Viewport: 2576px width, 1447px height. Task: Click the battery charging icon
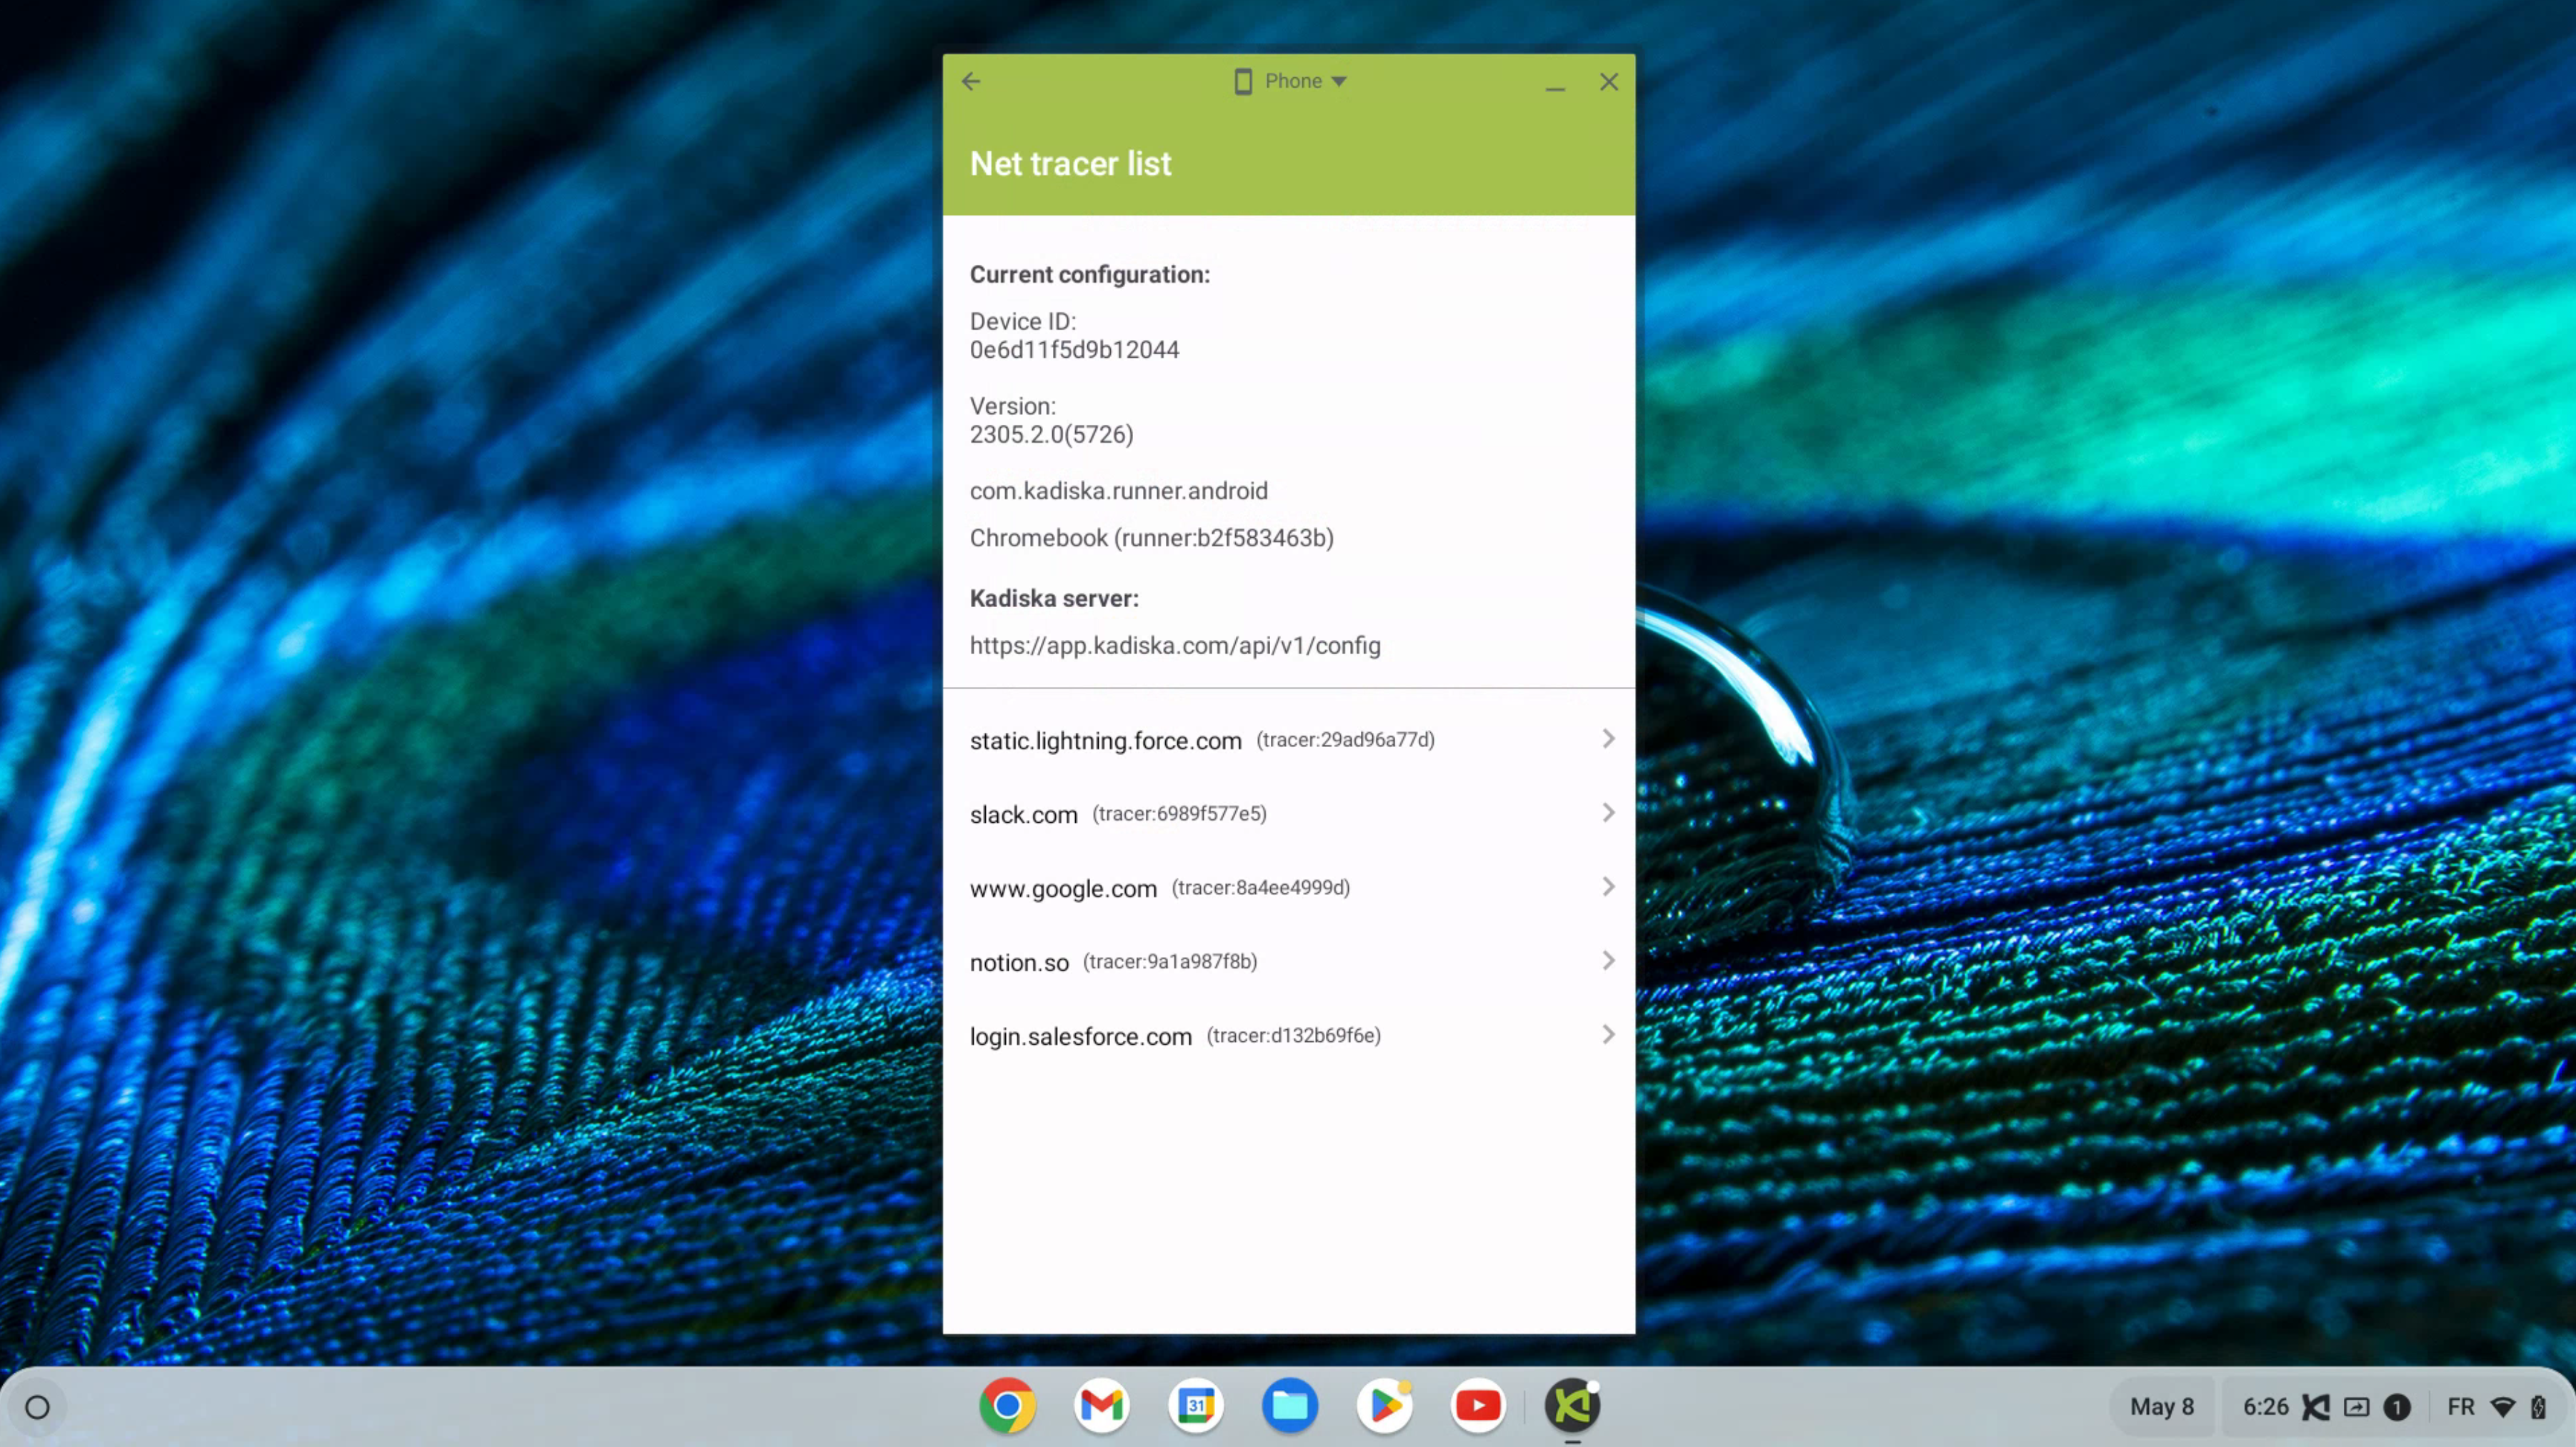pyautogui.click(x=2538, y=1407)
